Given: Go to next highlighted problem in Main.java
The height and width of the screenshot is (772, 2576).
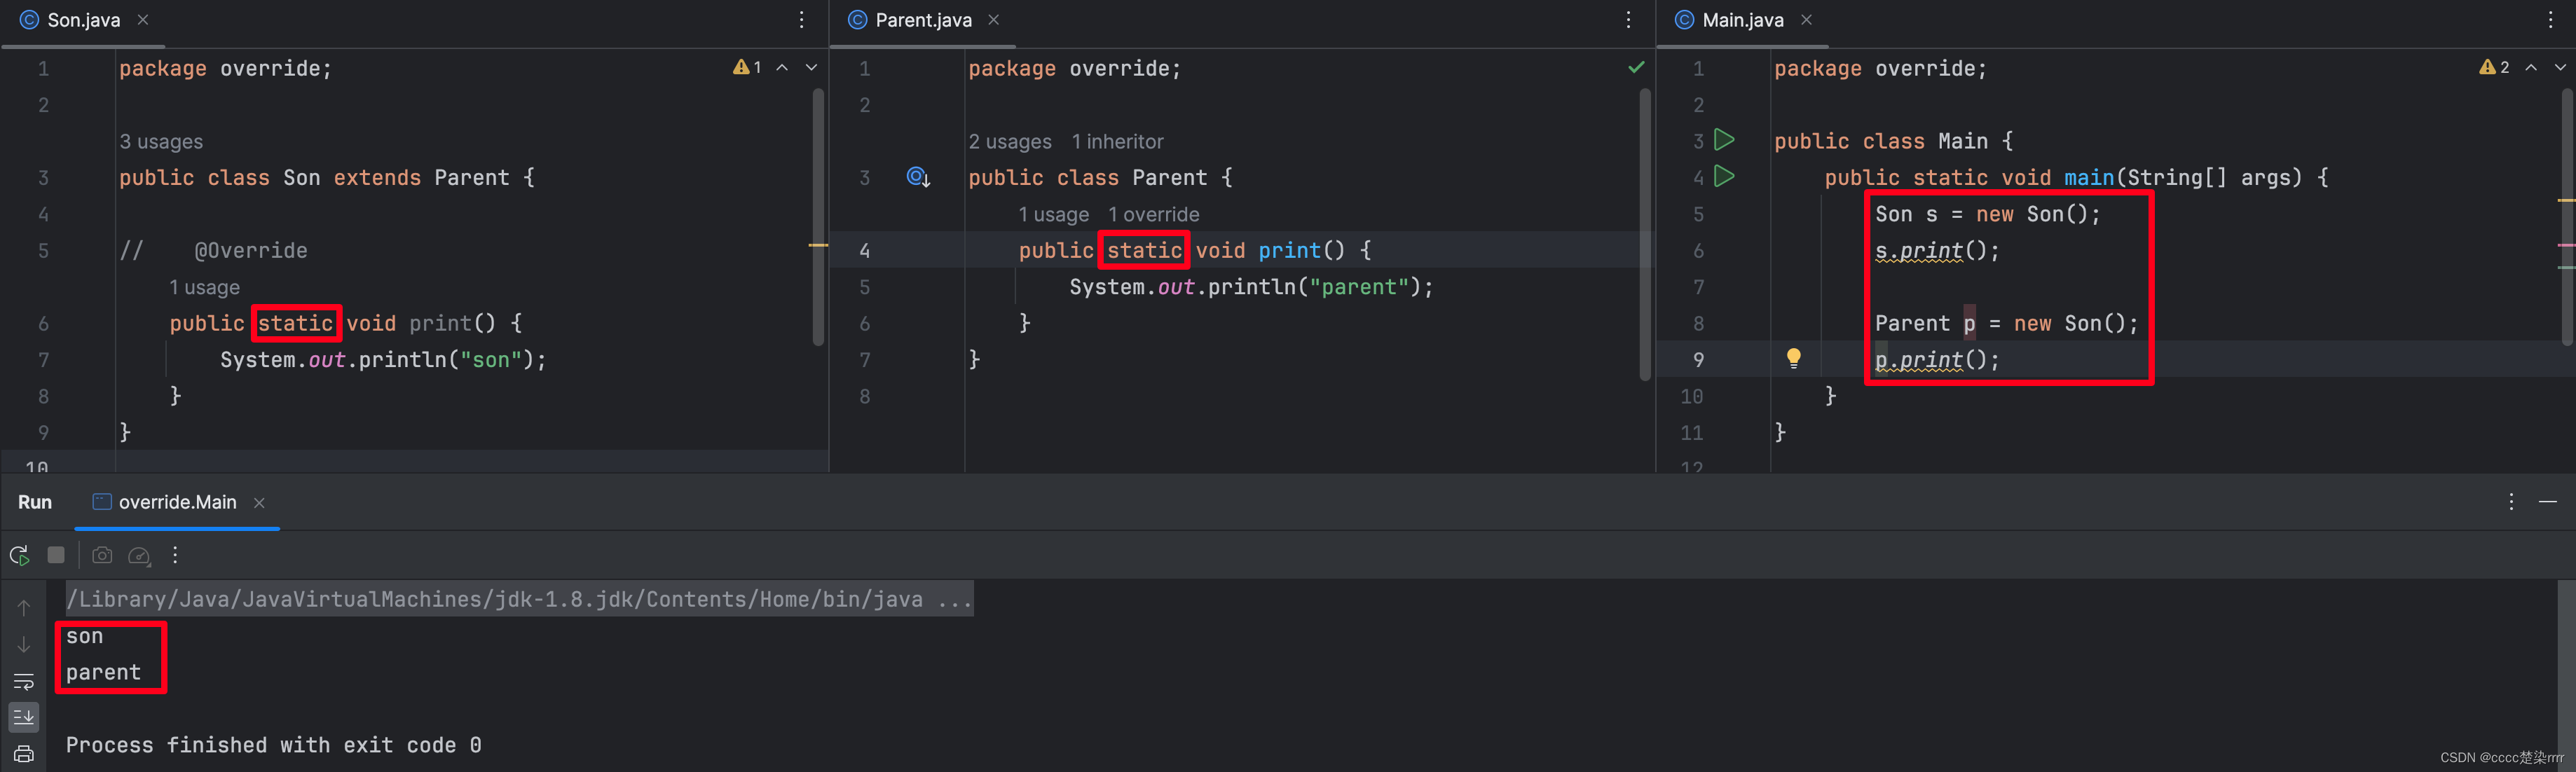Looking at the screenshot, I should tap(2560, 67).
